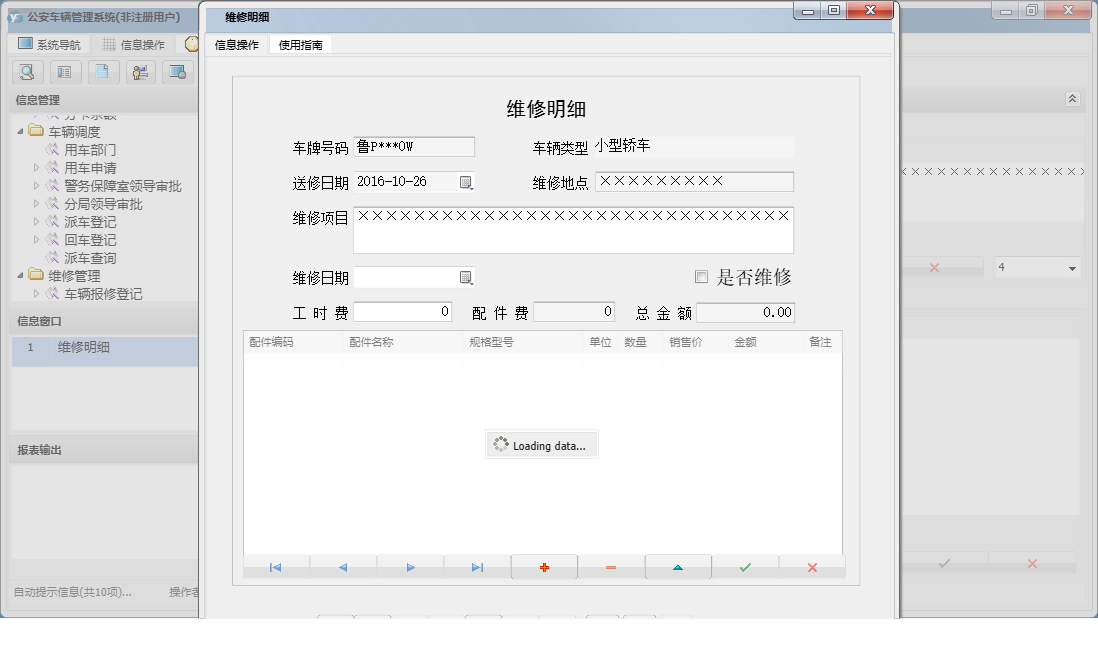Add a parts row with the plus icon
The width and height of the screenshot is (1098, 665).
(544, 567)
